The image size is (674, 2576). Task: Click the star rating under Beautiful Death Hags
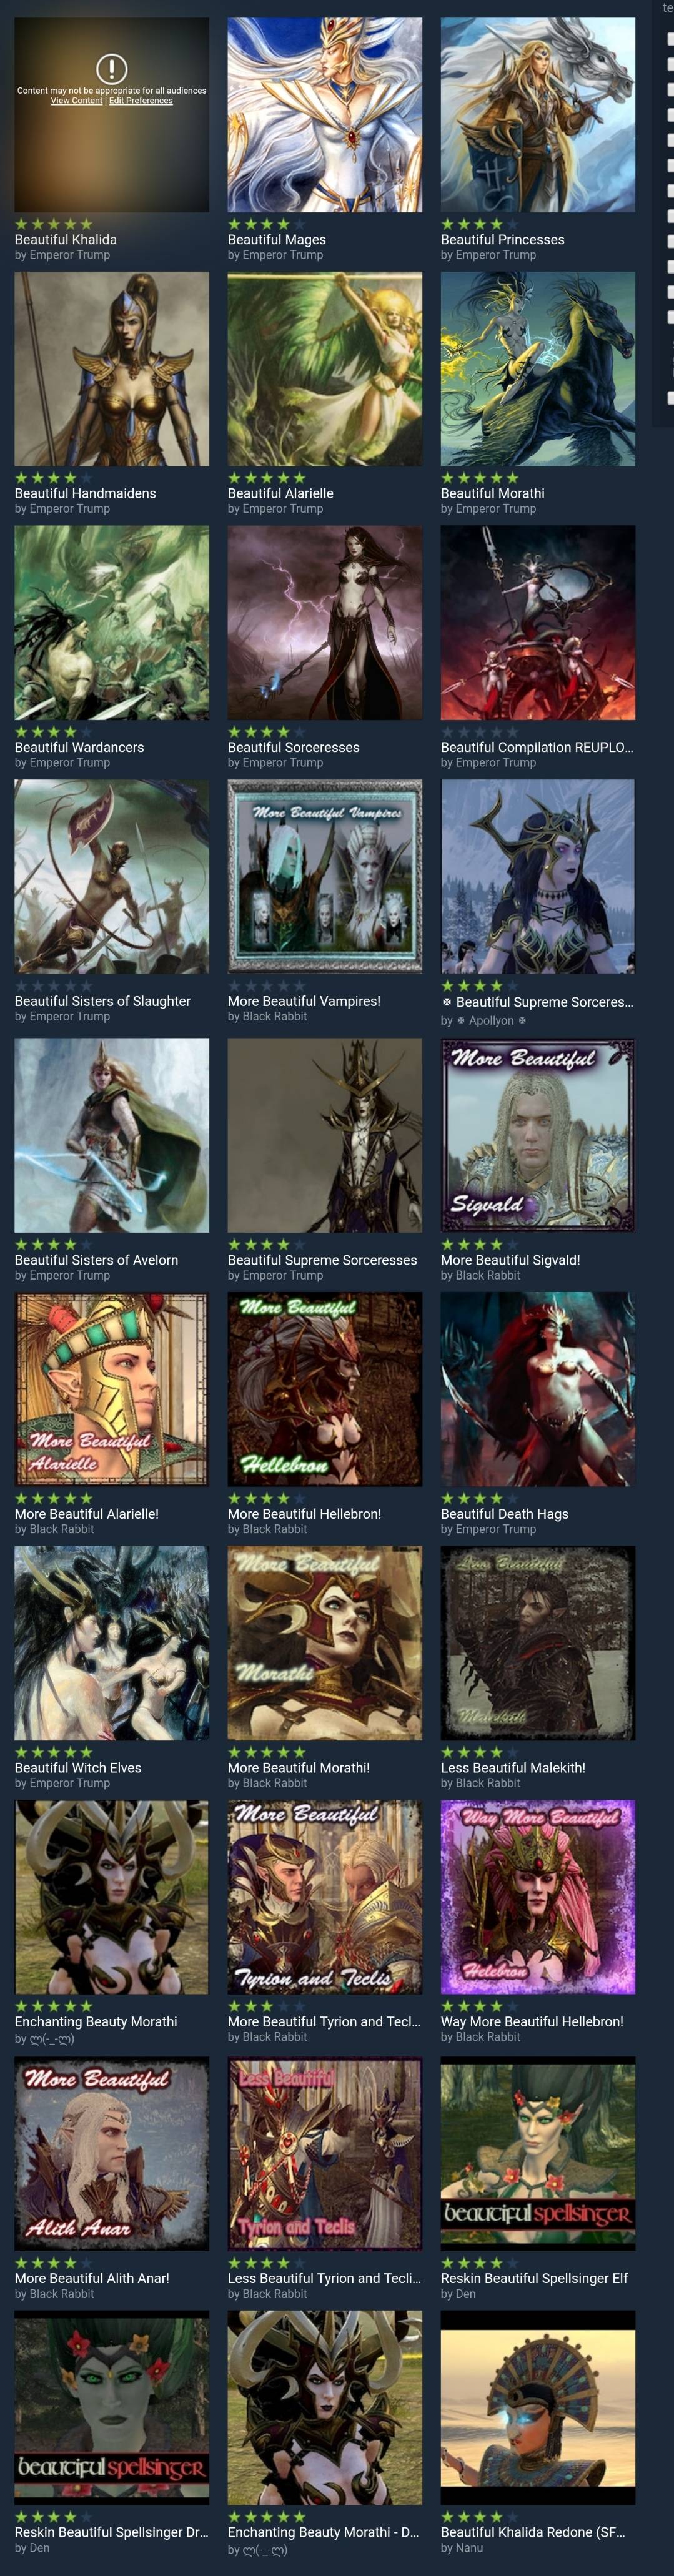tap(480, 1498)
